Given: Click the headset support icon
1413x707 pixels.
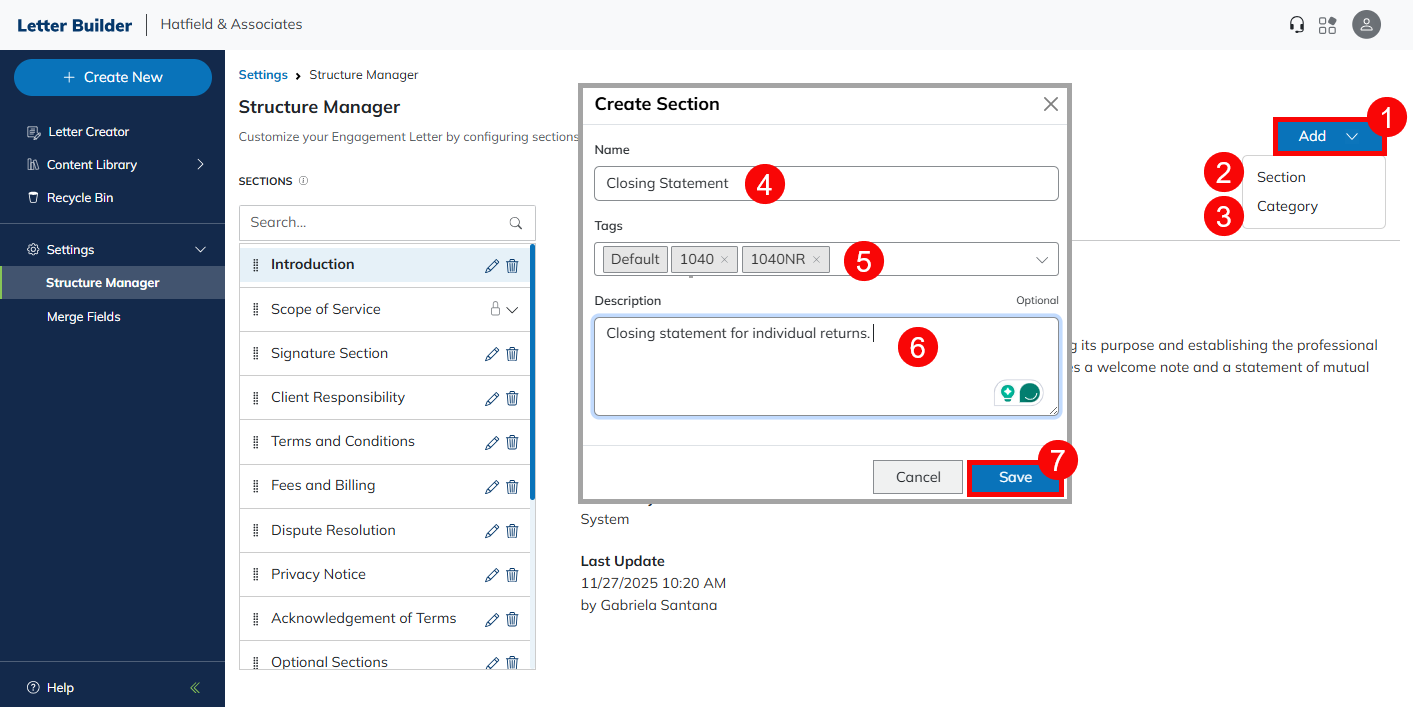Looking at the screenshot, I should pyautogui.click(x=1297, y=25).
